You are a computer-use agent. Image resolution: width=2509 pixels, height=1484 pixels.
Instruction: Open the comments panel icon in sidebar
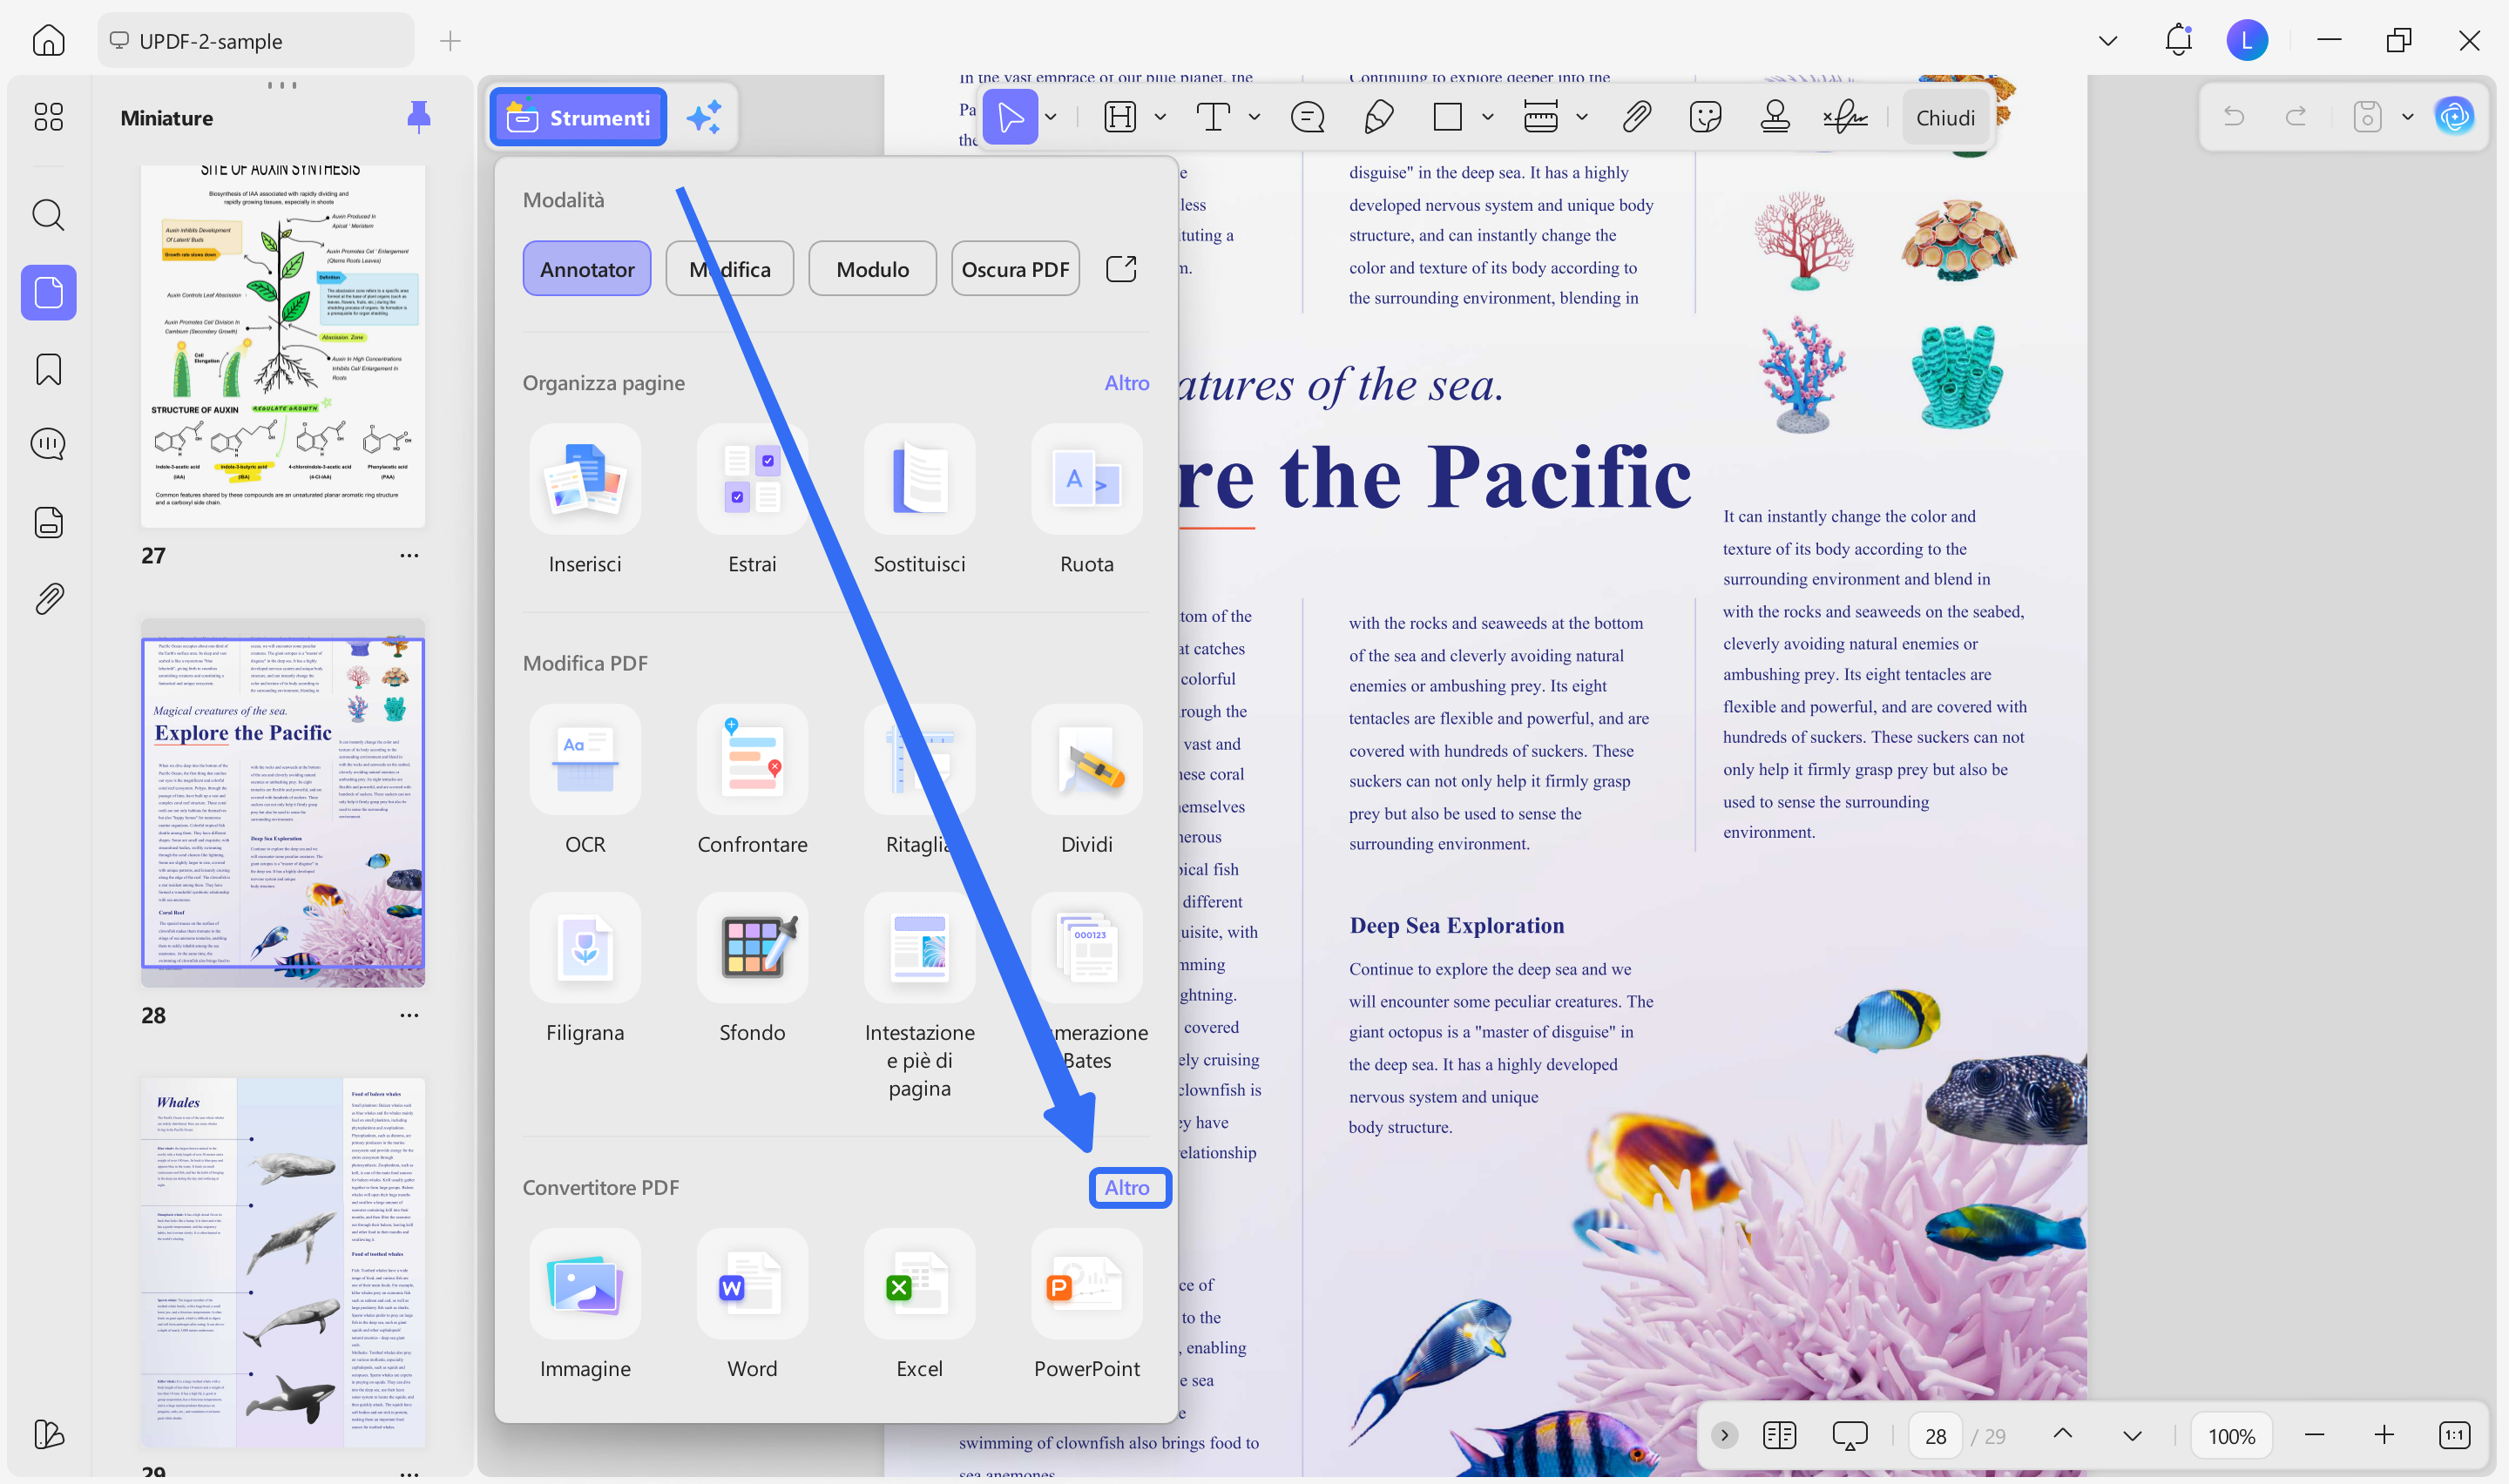coord(48,444)
